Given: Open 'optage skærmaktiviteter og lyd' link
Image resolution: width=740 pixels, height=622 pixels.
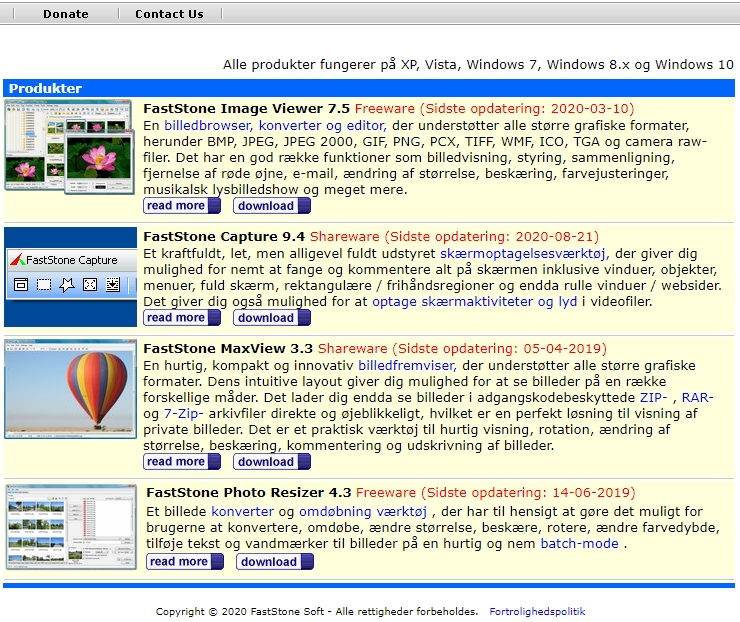Looking at the screenshot, I should 474,302.
